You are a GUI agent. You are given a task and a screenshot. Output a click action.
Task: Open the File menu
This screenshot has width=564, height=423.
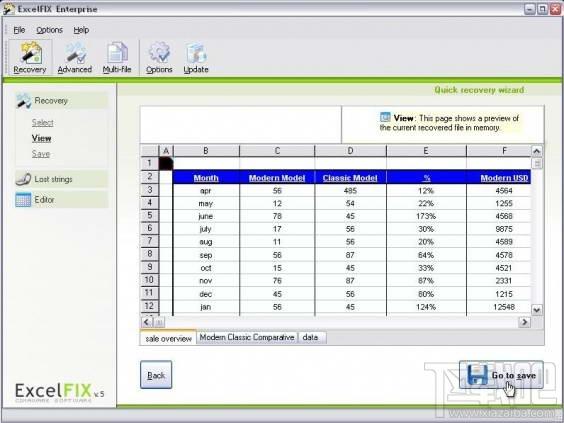pyautogui.click(x=19, y=30)
